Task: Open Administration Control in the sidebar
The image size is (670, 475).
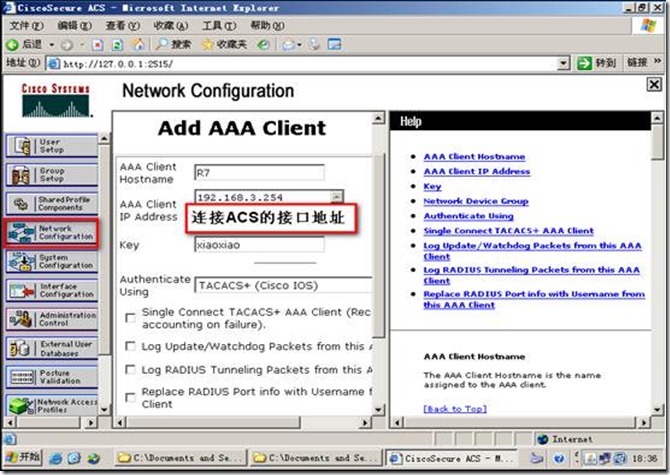Action: (52, 319)
